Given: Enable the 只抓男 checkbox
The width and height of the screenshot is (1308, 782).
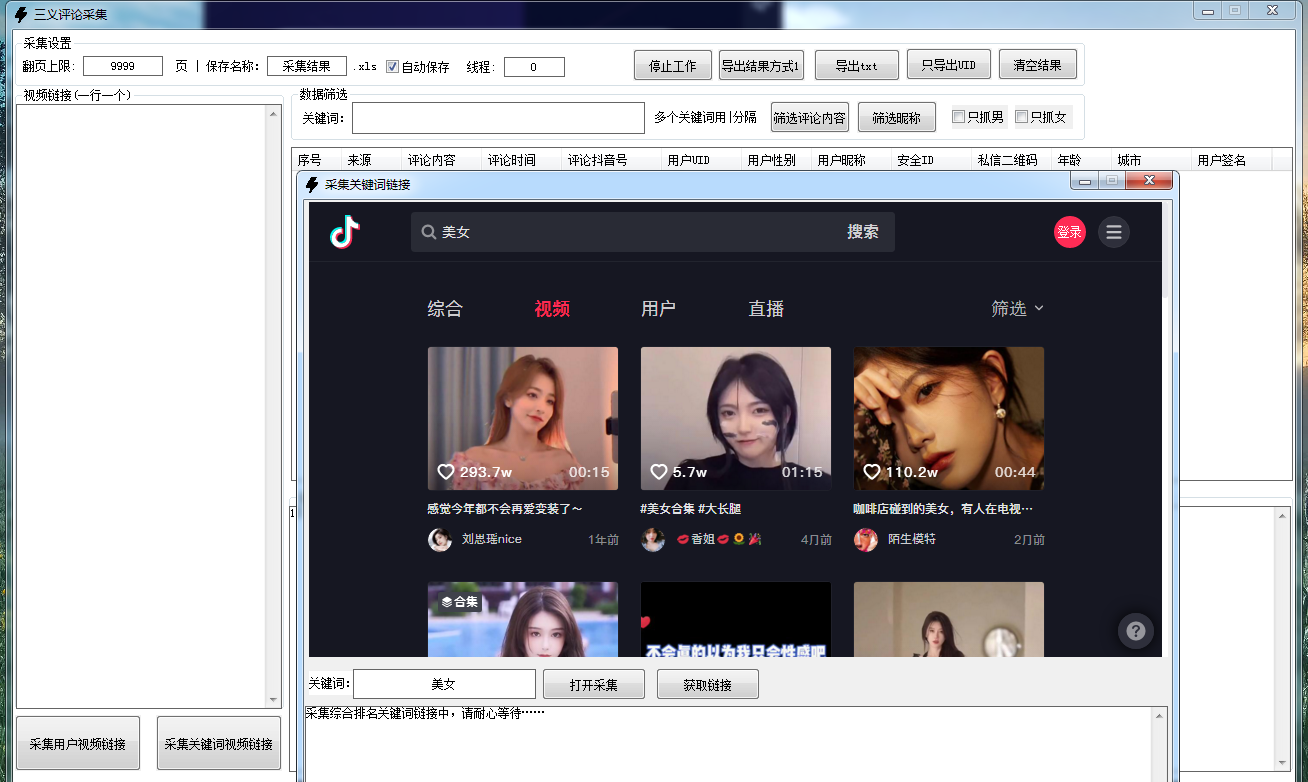Looking at the screenshot, I should pos(957,116).
